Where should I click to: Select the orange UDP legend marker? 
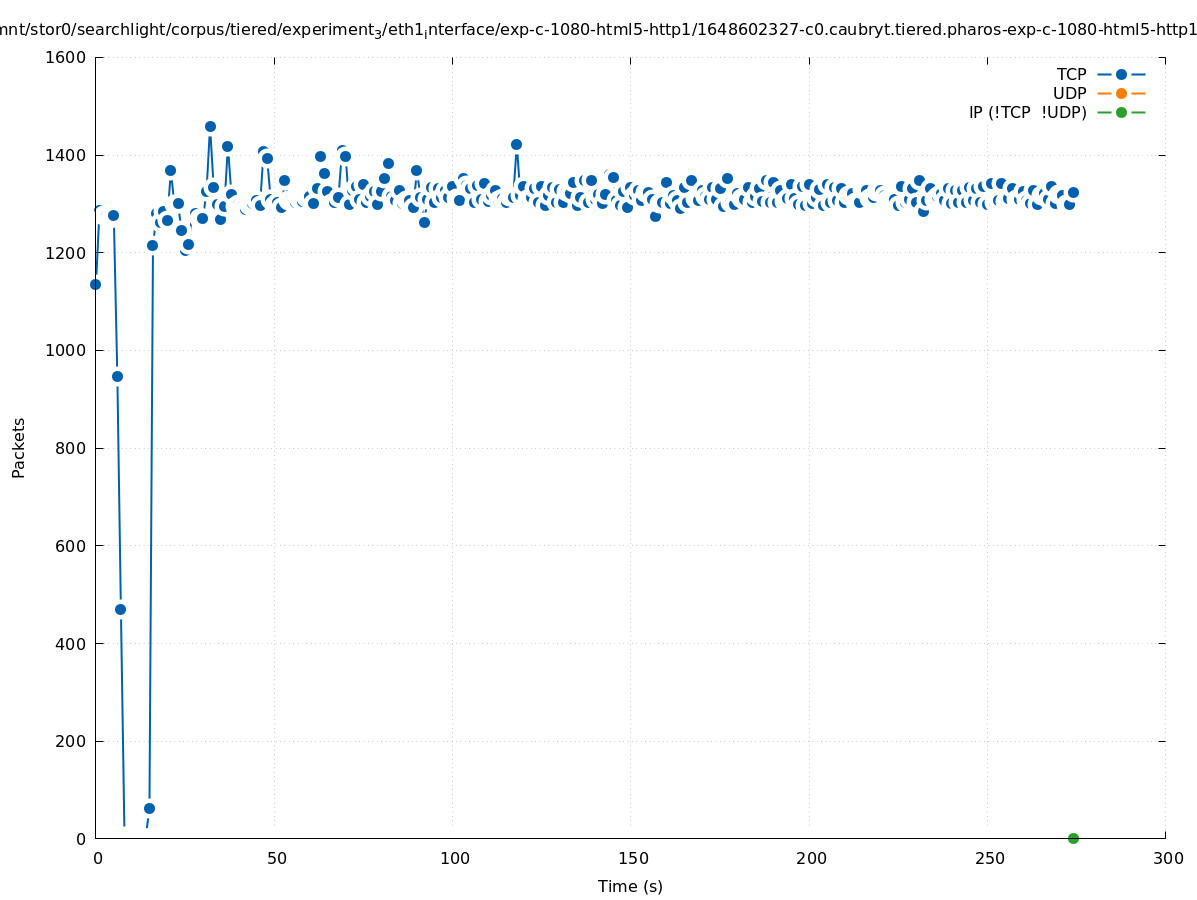[x=1121, y=94]
